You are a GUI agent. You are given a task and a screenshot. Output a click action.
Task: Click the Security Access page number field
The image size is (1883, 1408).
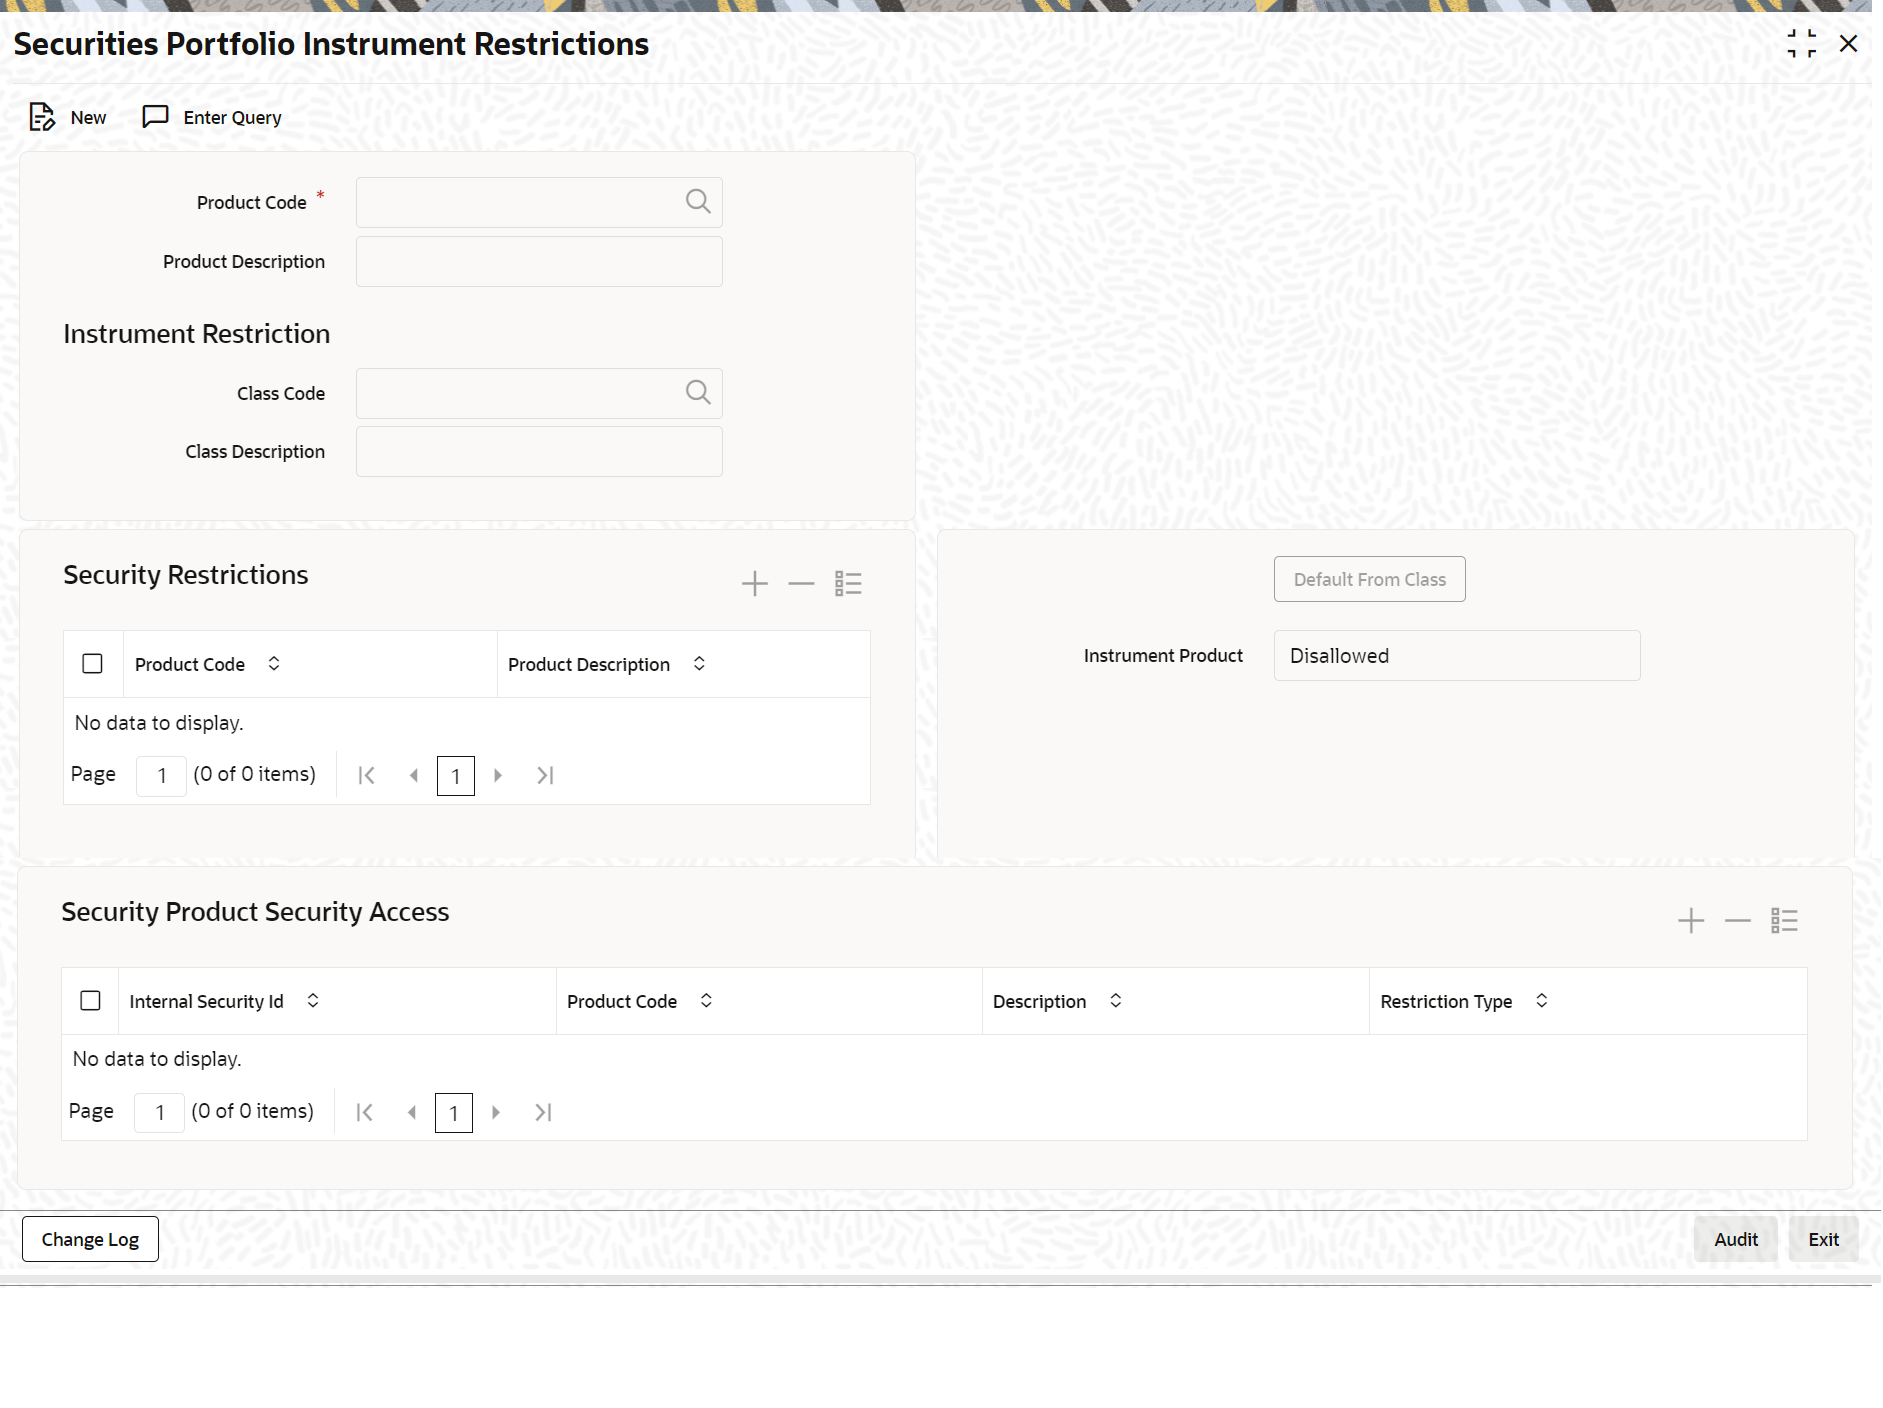pyautogui.click(x=159, y=1113)
